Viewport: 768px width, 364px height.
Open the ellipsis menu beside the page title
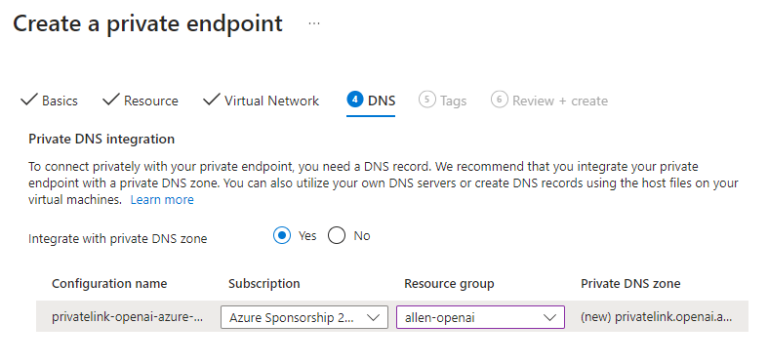(x=314, y=23)
